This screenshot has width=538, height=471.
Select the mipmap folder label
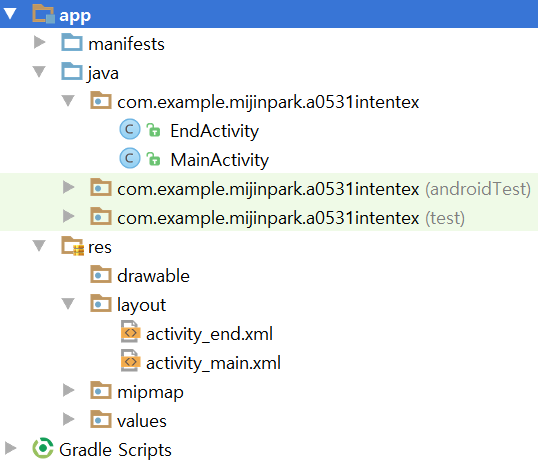[150, 392]
